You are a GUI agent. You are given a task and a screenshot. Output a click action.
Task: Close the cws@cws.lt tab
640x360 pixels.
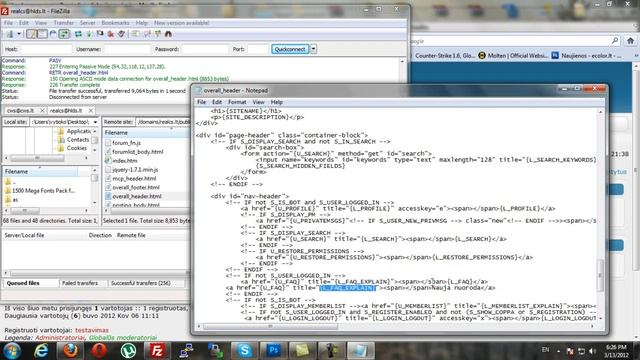click(x=42, y=111)
